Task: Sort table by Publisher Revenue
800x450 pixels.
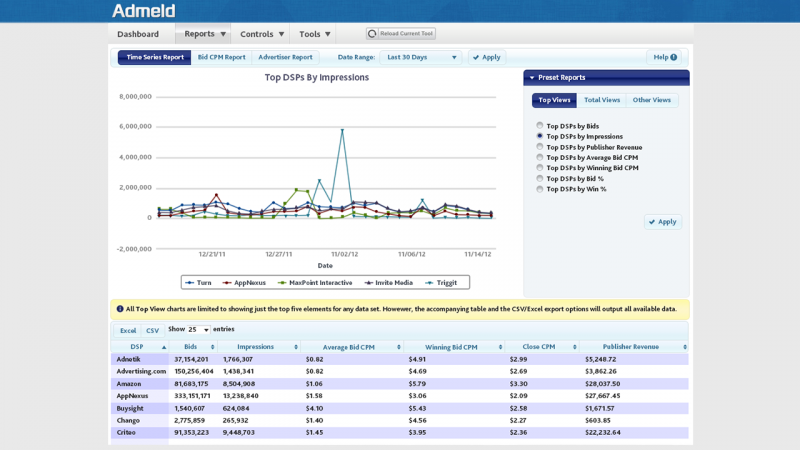Action: (x=634, y=347)
